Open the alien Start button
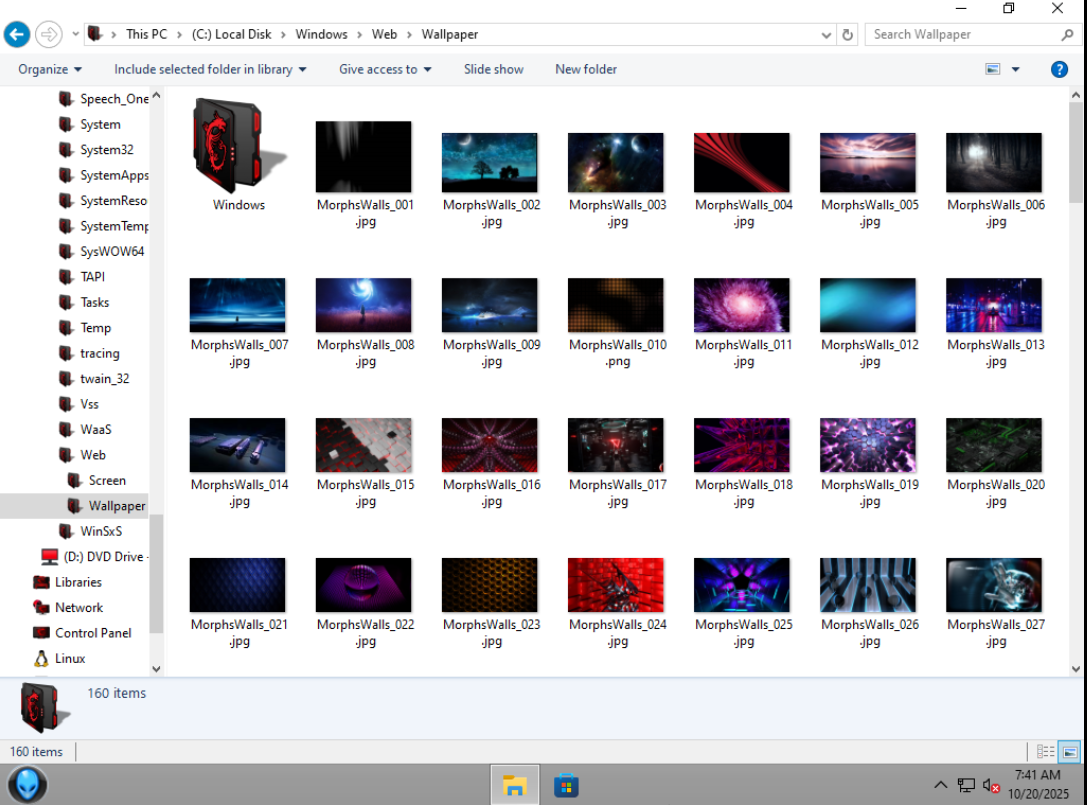Image resolution: width=1087 pixels, height=805 pixels. (x=28, y=785)
